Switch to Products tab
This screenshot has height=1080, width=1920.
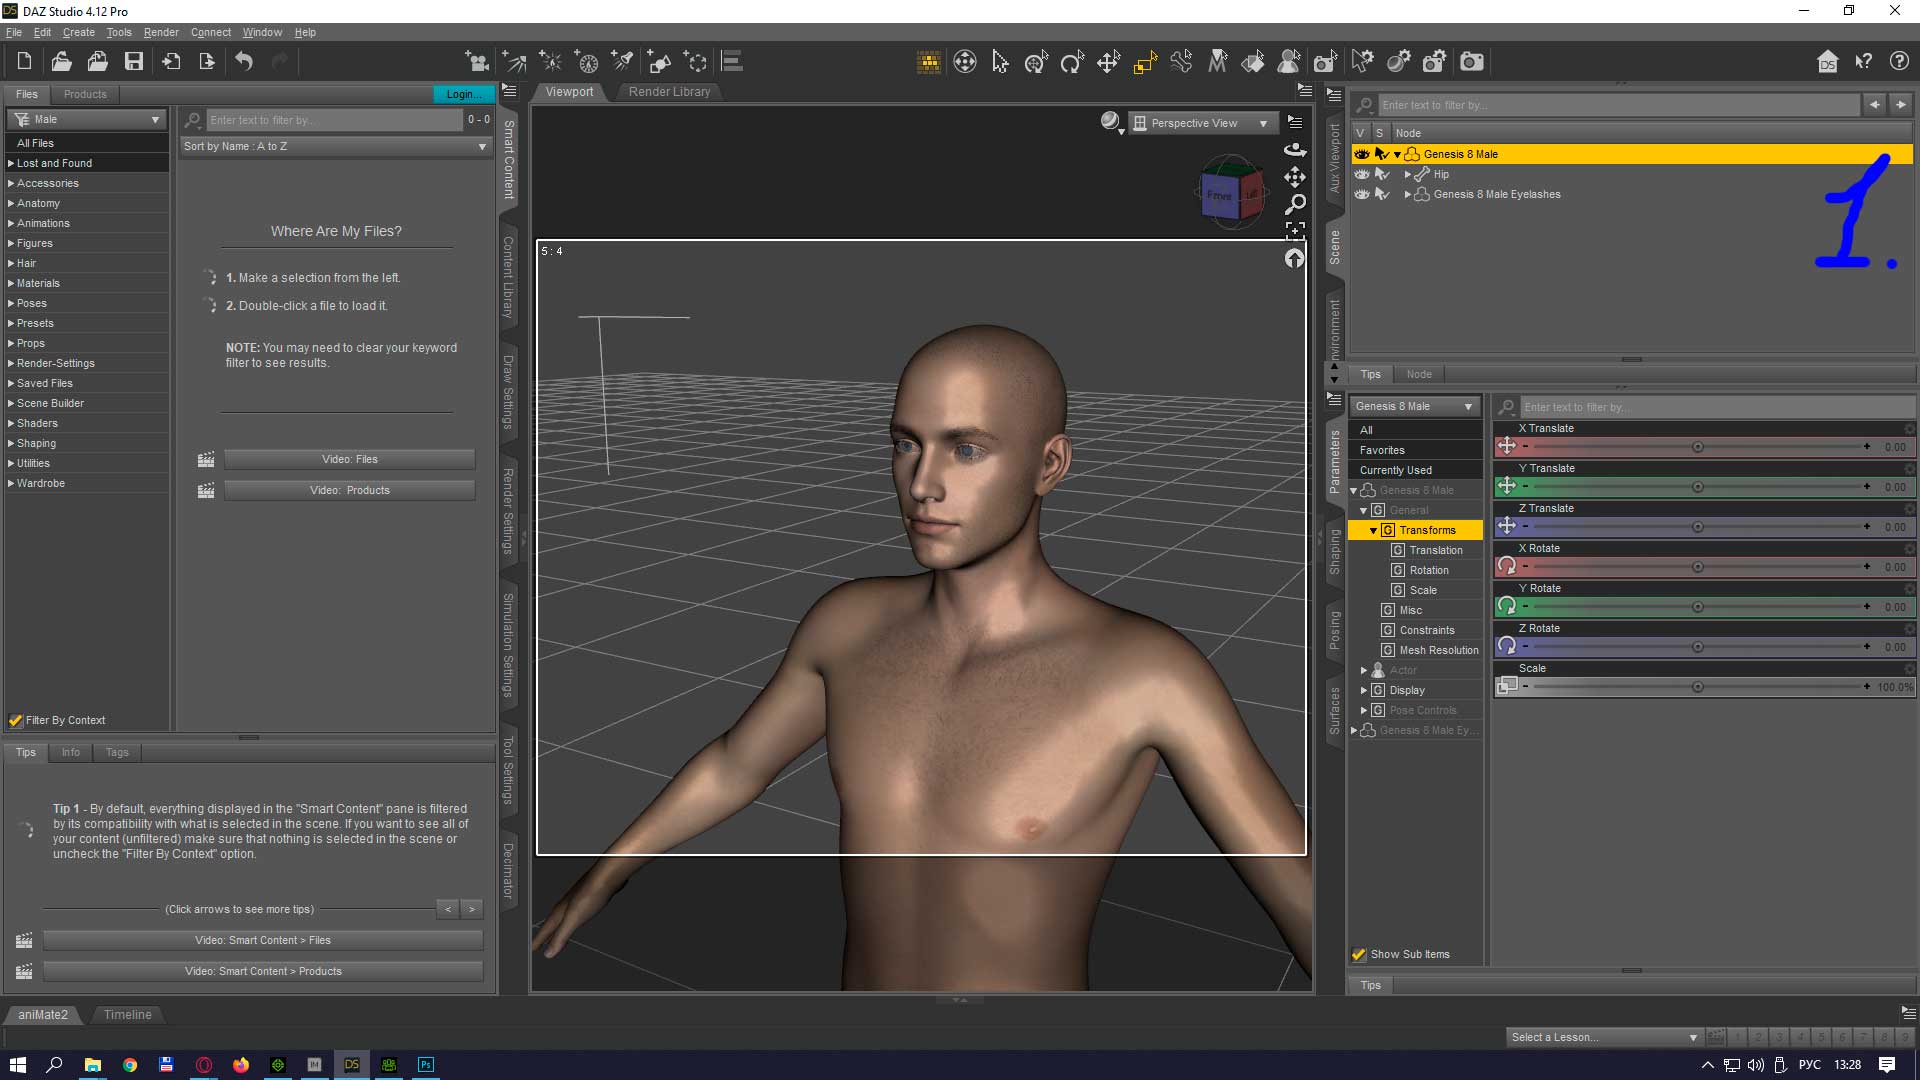pyautogui.click(x=85, y=94)
